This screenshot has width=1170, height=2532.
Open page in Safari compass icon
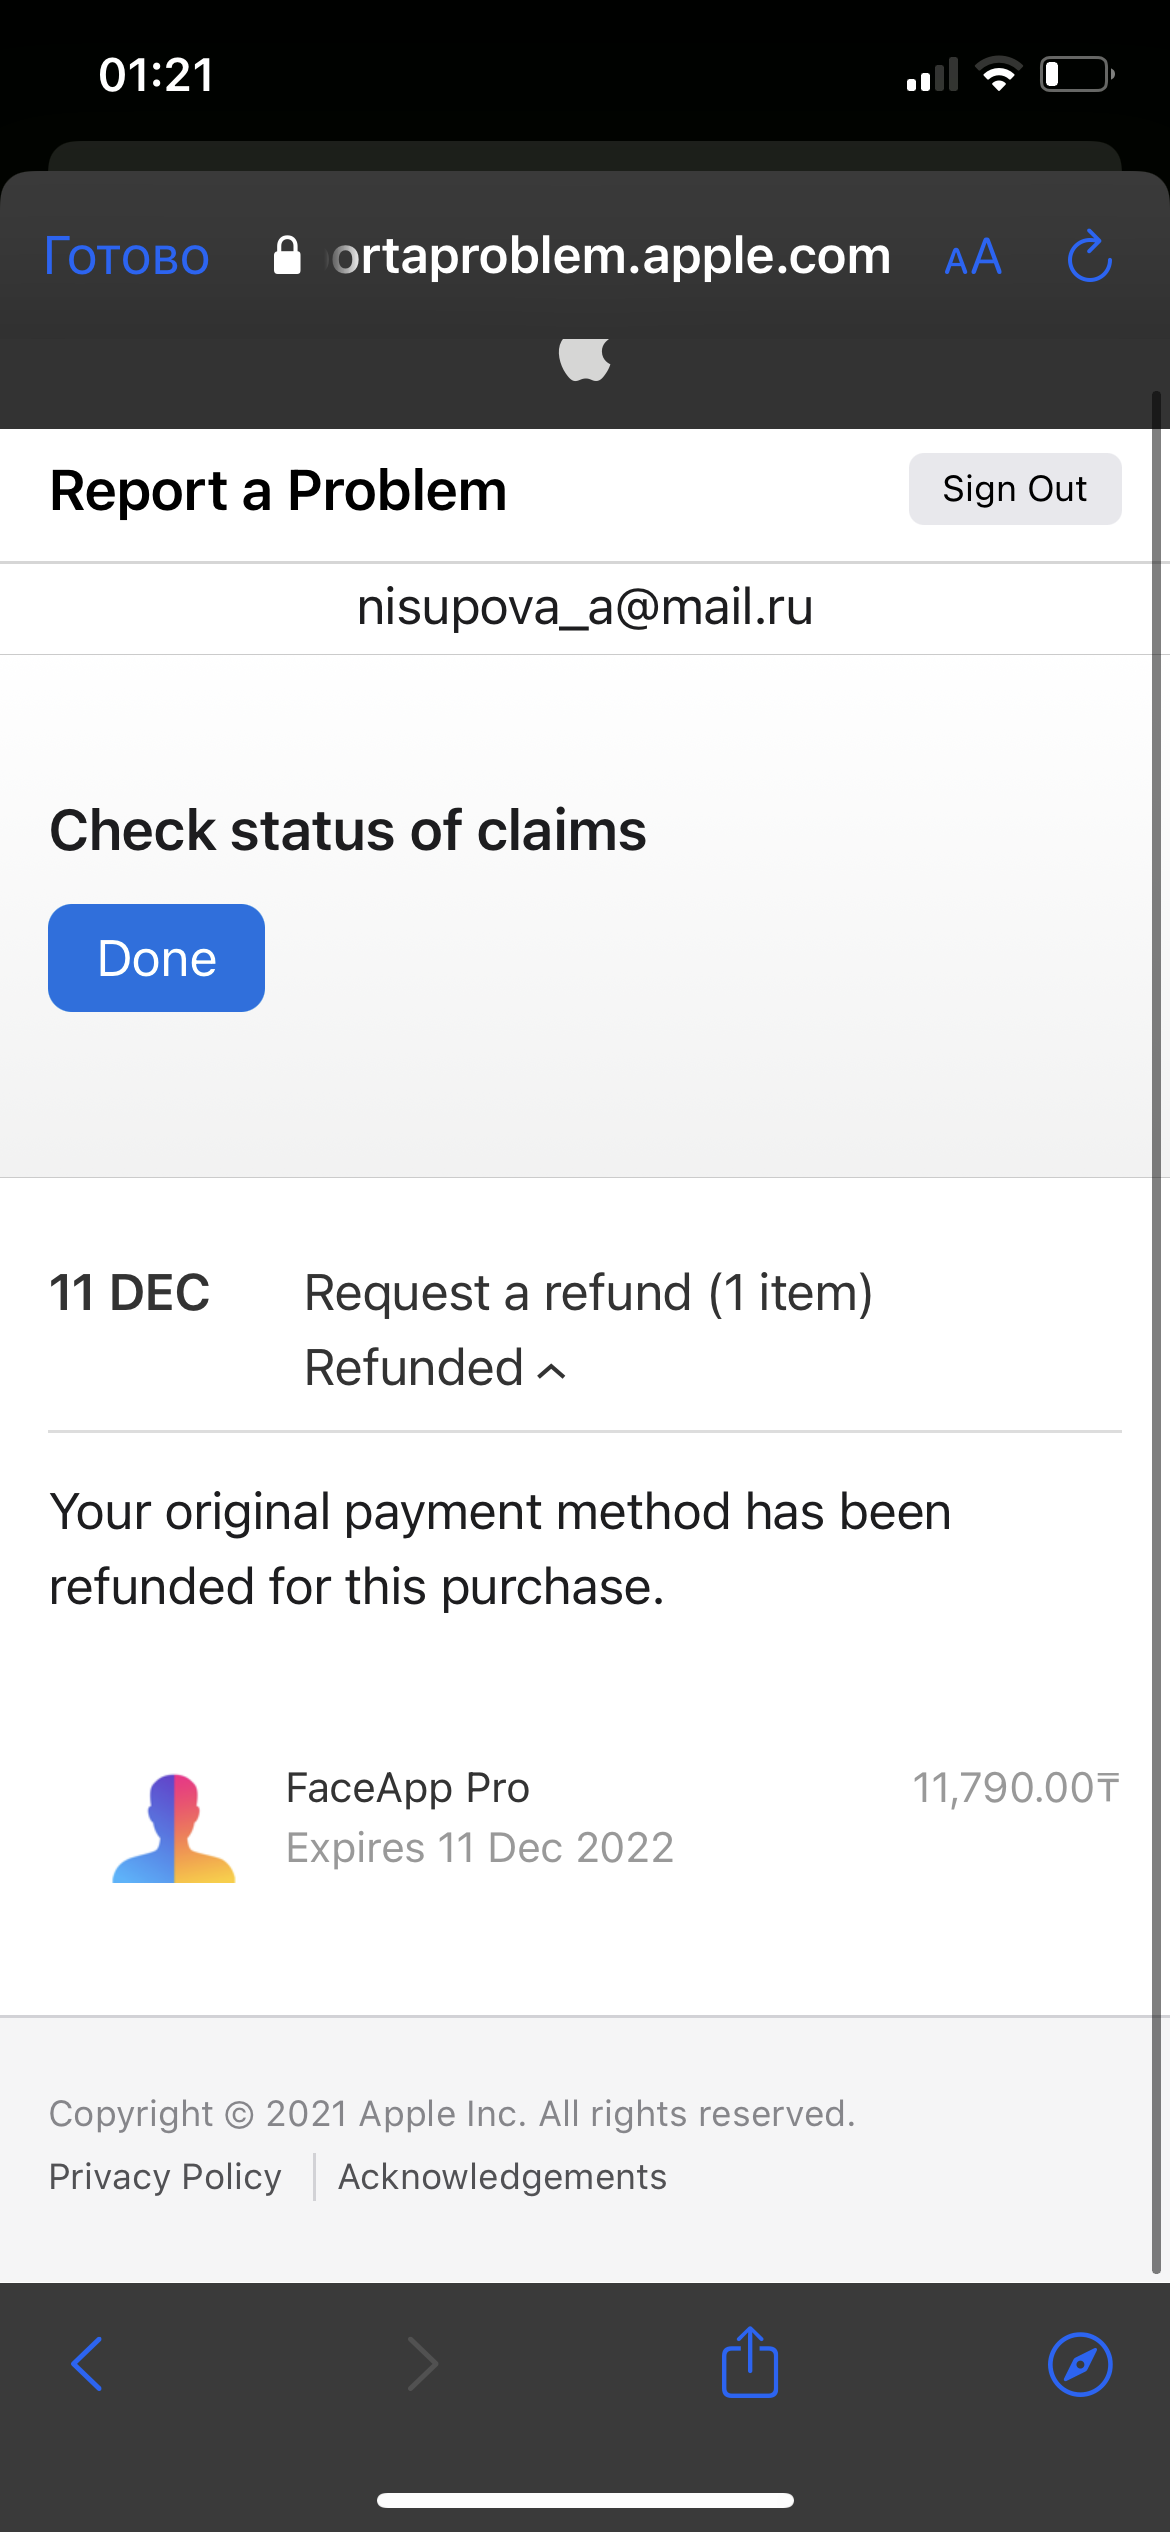pyautogui.click(x=1080, y=2364)
